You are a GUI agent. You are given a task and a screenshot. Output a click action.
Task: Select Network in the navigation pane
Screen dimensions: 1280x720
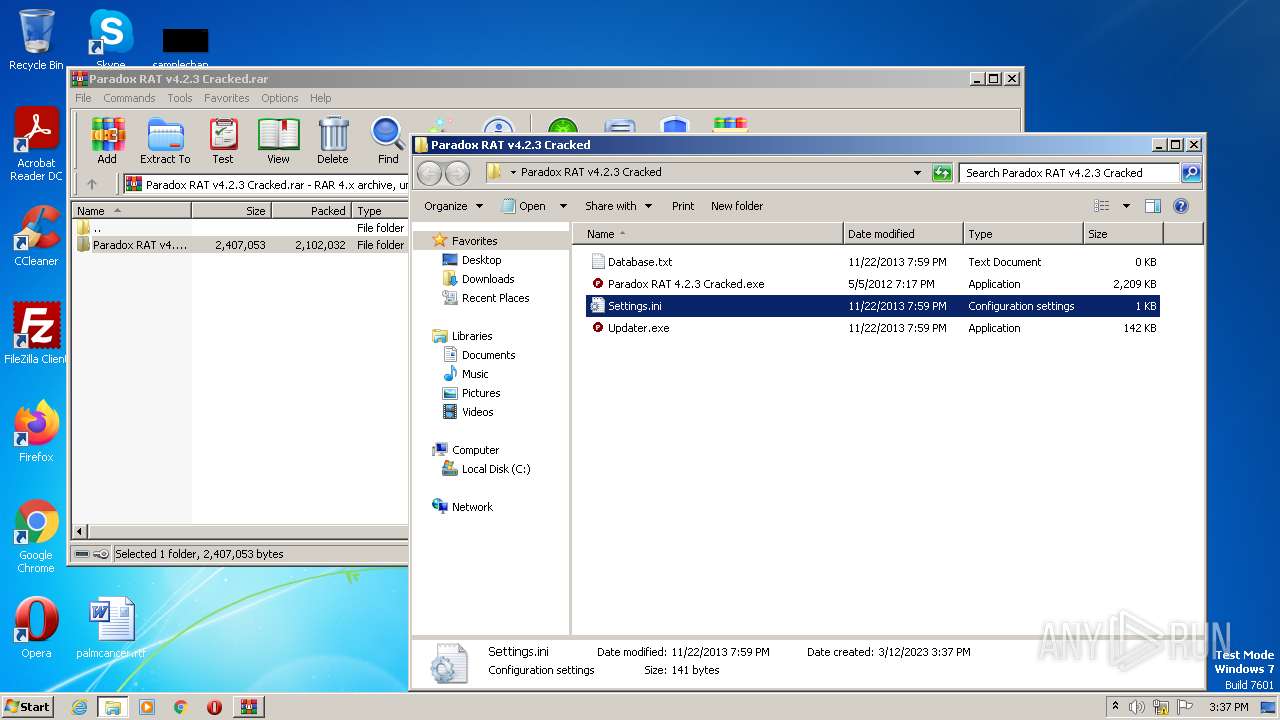coord(472,507)
